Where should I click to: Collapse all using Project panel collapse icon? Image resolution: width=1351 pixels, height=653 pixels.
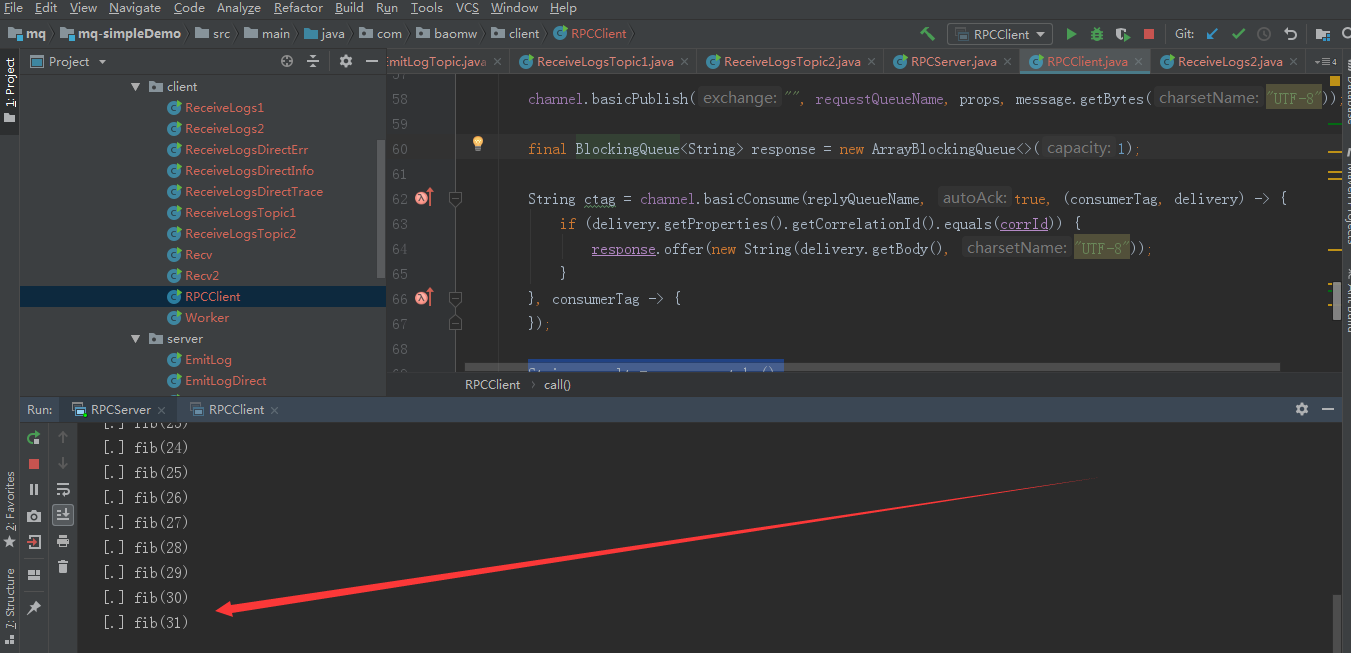313,61
